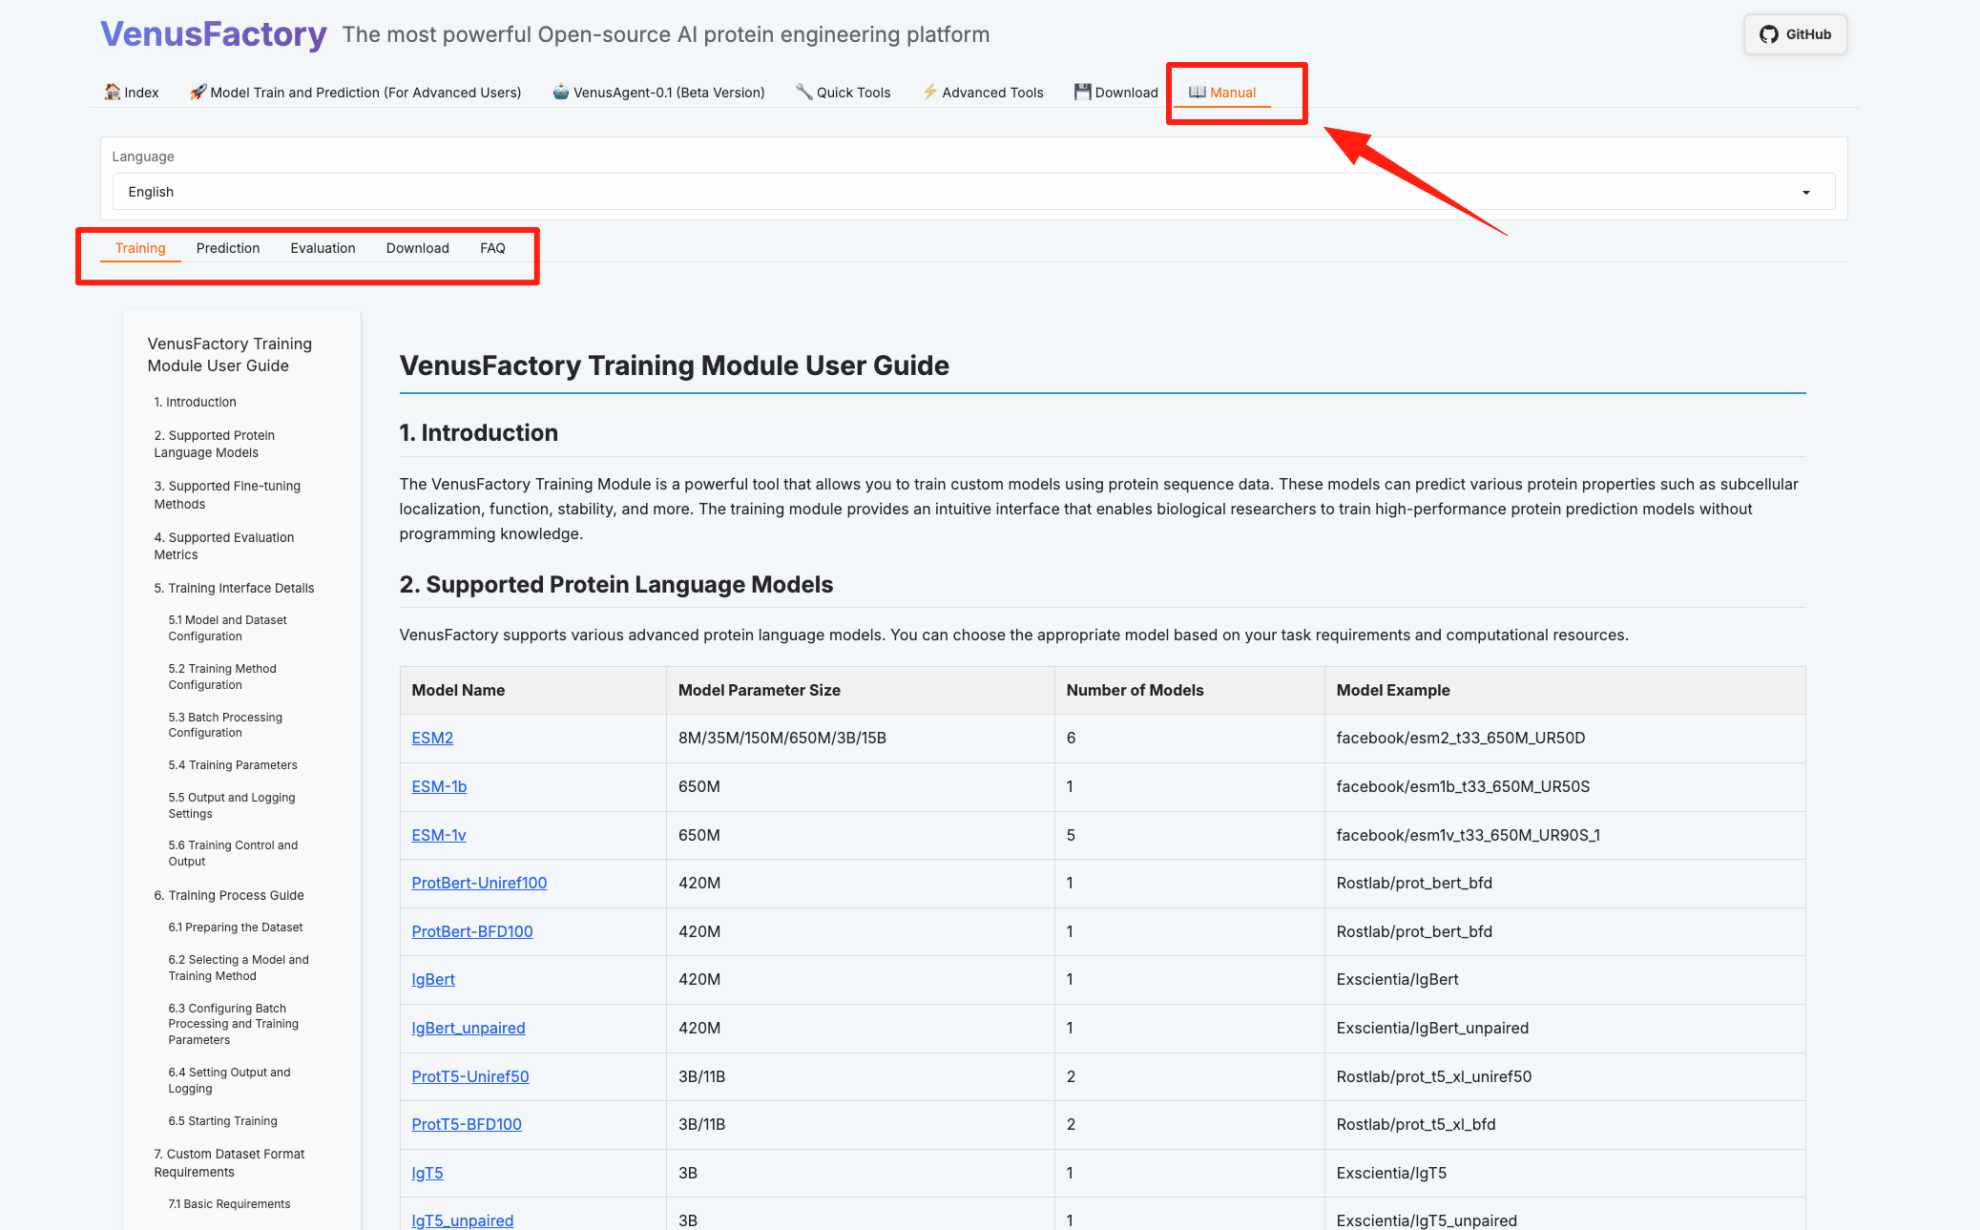
Task: Open the ESM2 model link
Action: tap(432, 738)
